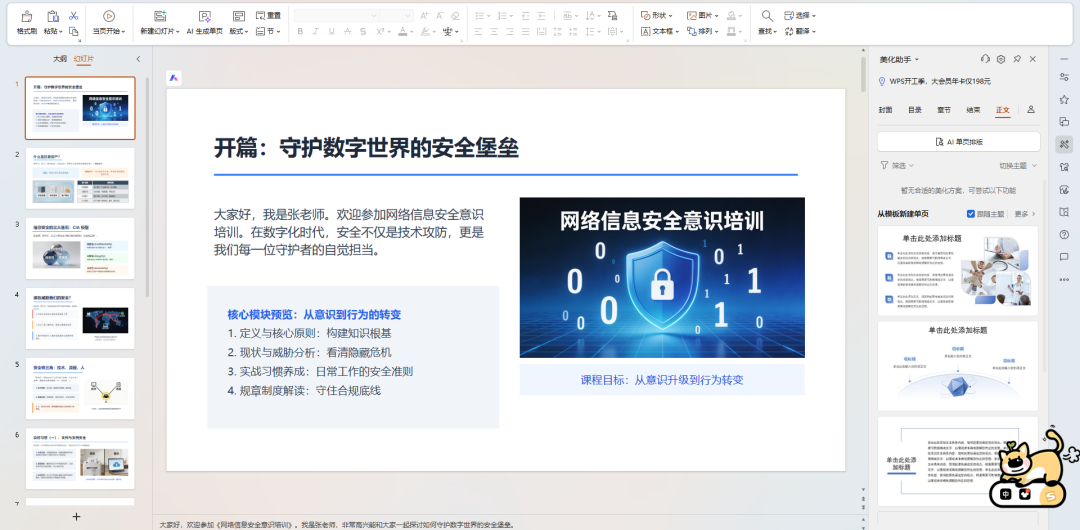Toggle bold formatting B
The height and width of the screenshot is (530, 1080).
click(x=300, y=31)
